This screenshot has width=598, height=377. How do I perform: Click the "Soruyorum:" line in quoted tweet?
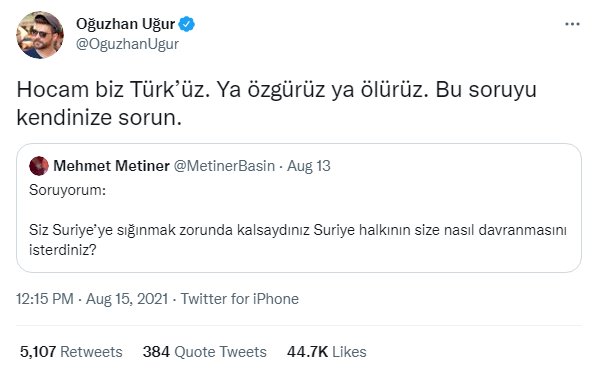(x=68, y=189)
